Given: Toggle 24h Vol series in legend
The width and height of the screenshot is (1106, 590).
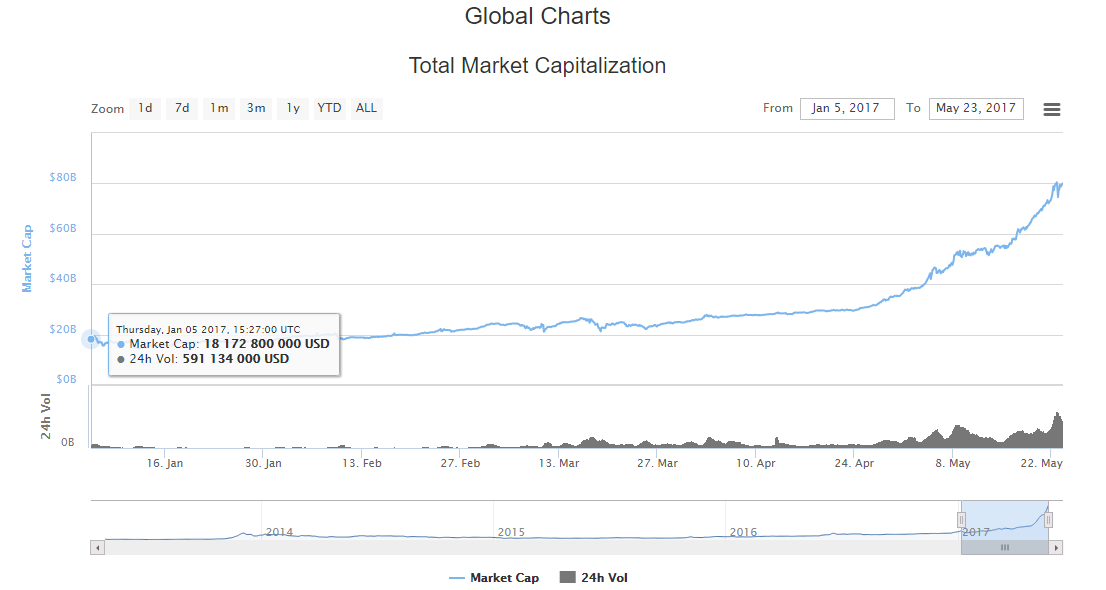Looking at the screenshot, I should [594, 578].
